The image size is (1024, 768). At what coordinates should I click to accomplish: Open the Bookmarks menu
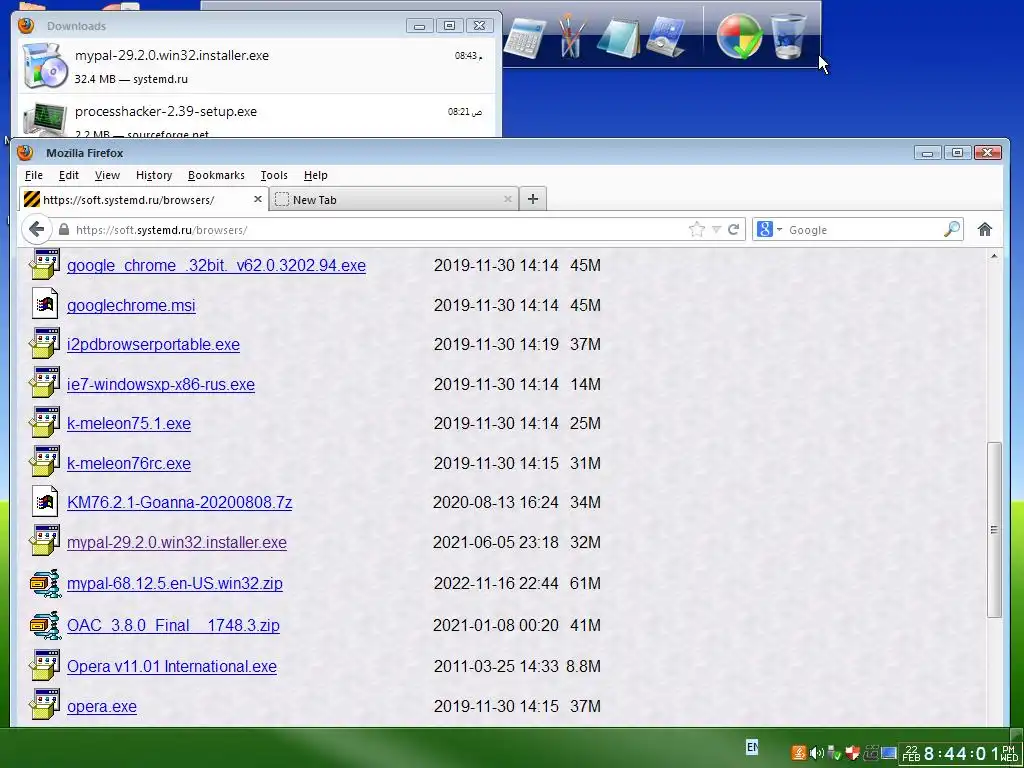click(x=216, y=175)
